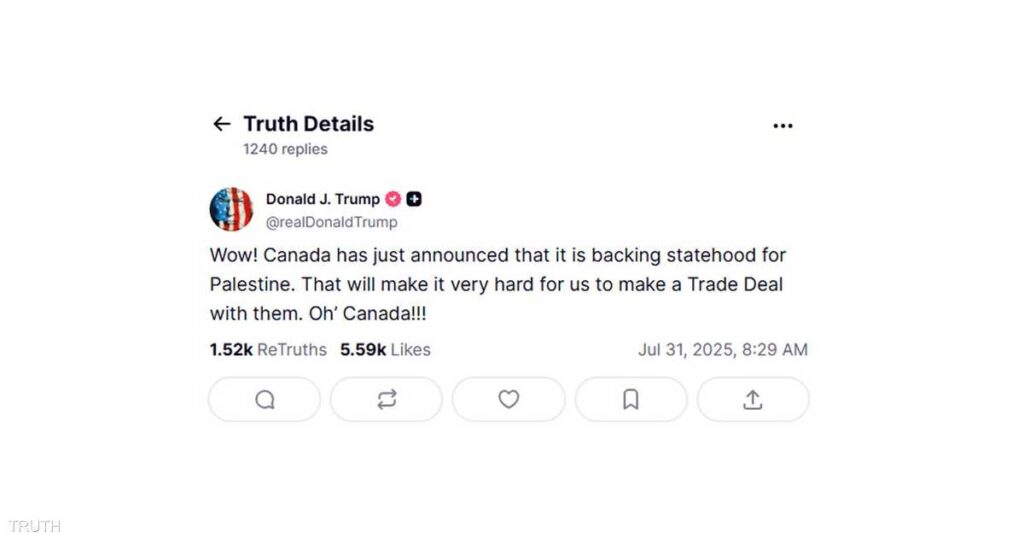The width and height of the screenshot is (1024, 538).
Task: Like the post with the heart icon
Action: 509,400
